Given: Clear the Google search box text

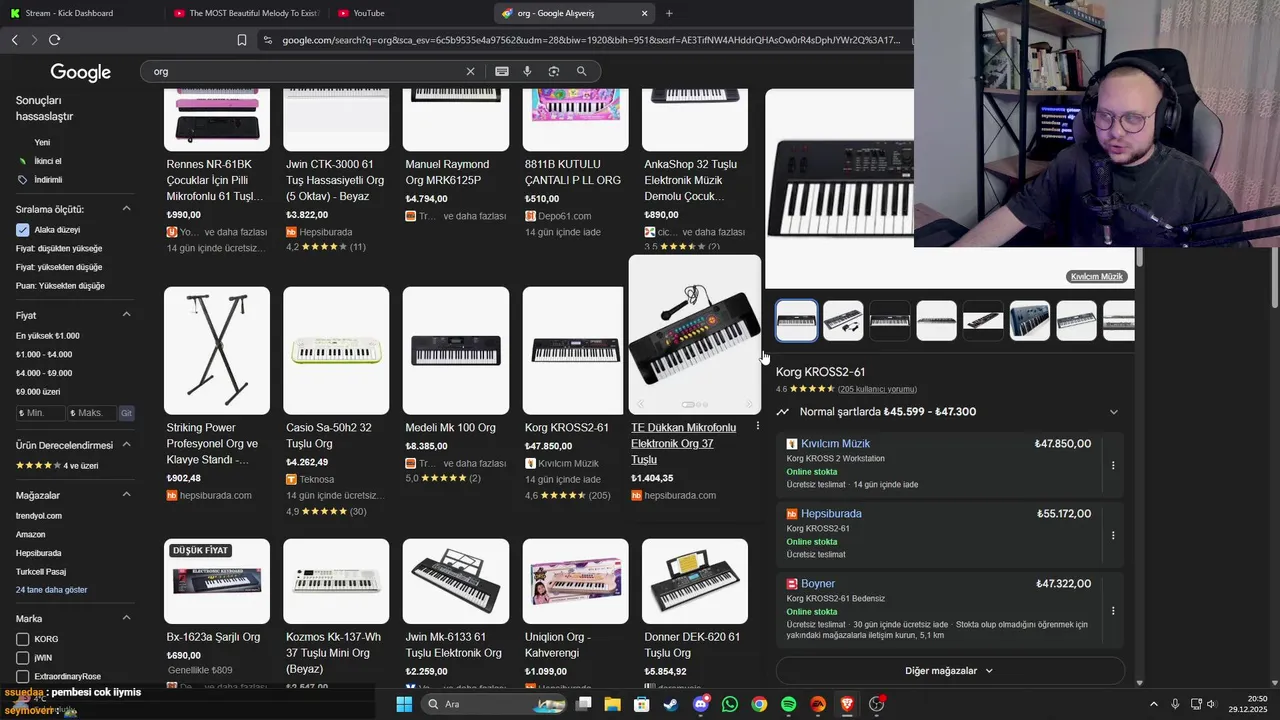Looking at the screenshot, I should pyautogui.click(x=470, y=71).
